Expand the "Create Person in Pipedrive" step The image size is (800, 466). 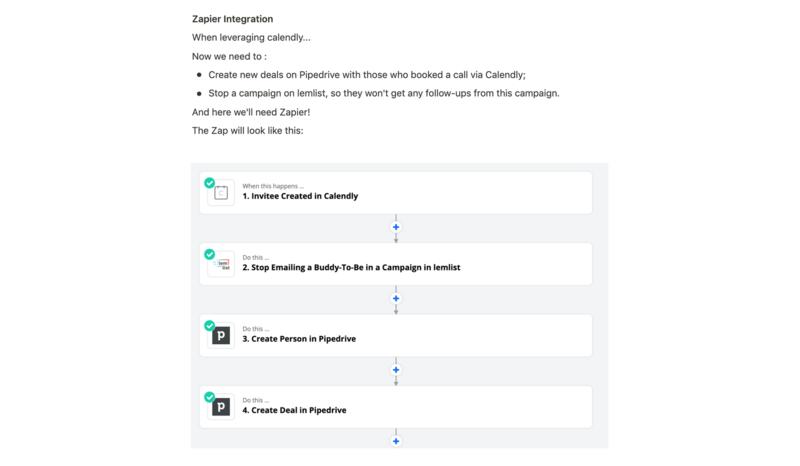click(x=299, y=339)
